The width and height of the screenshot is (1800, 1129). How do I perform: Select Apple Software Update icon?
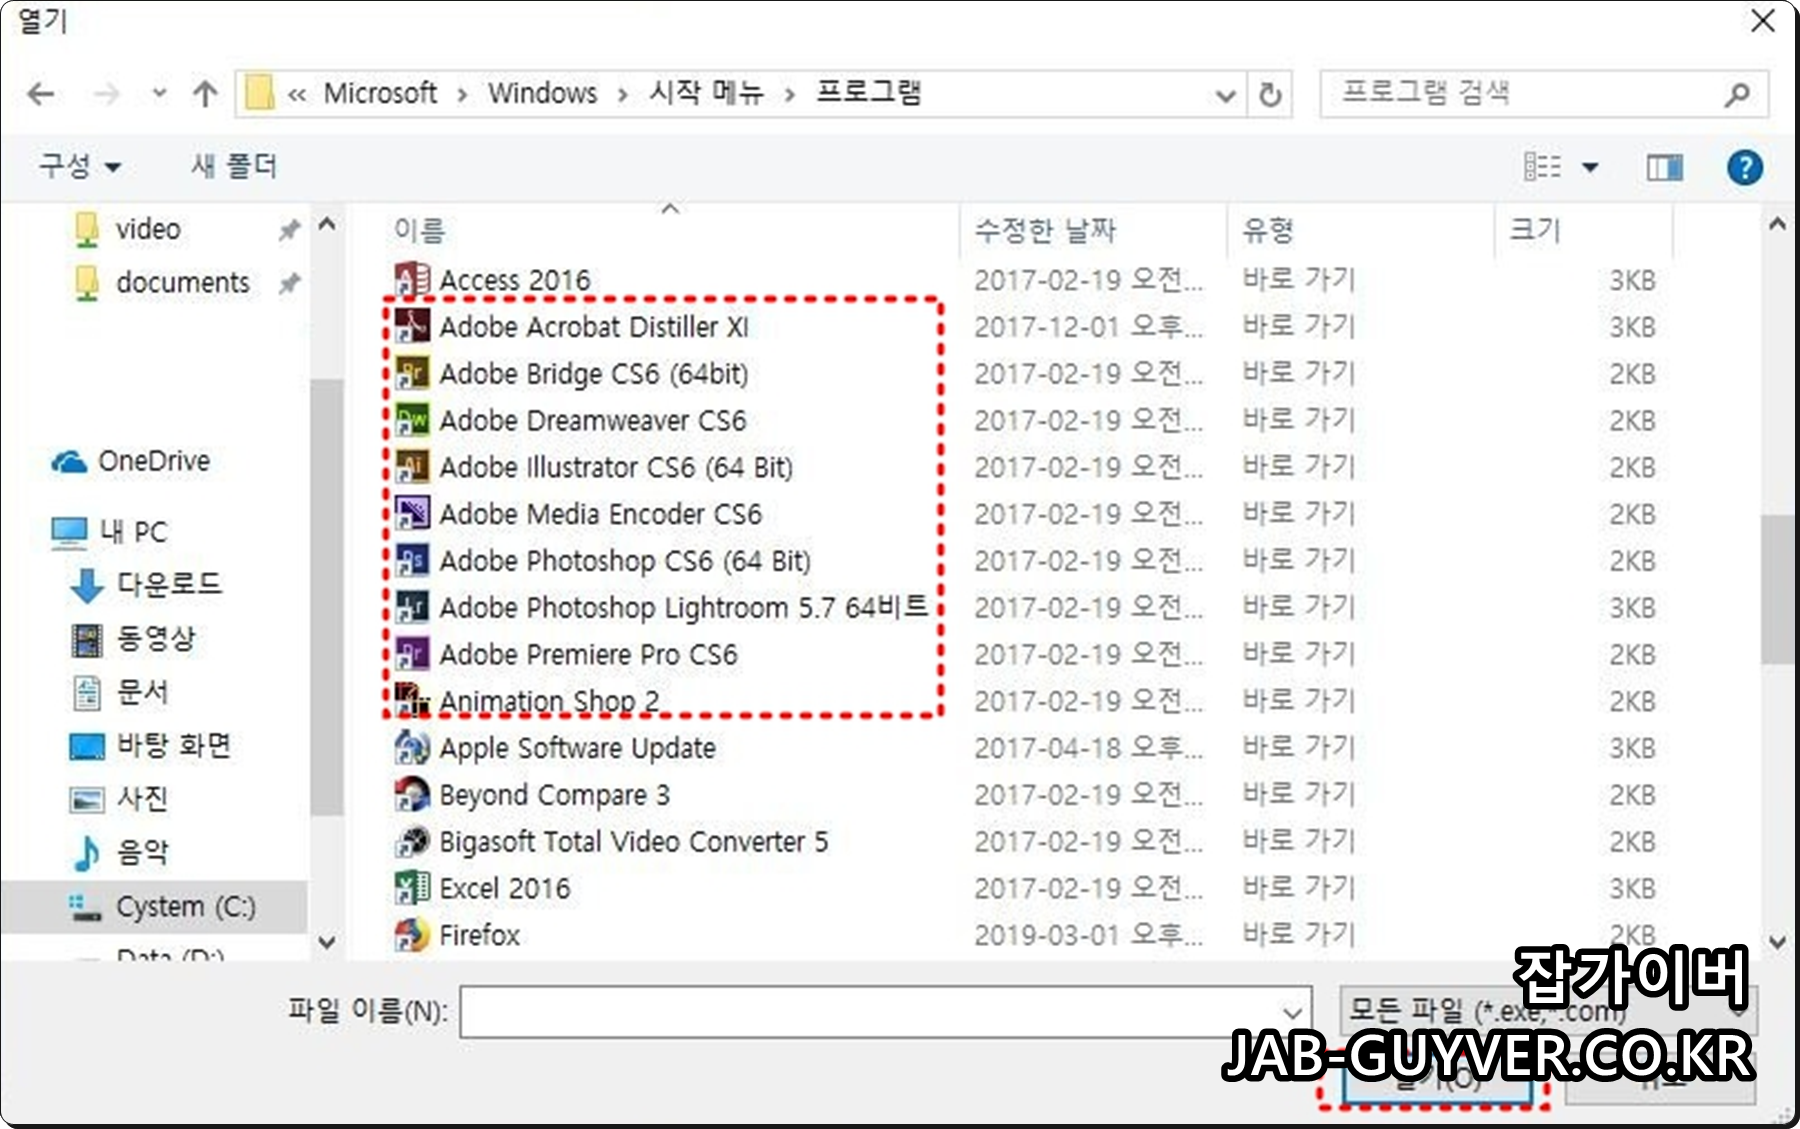[x=412, y=747]
